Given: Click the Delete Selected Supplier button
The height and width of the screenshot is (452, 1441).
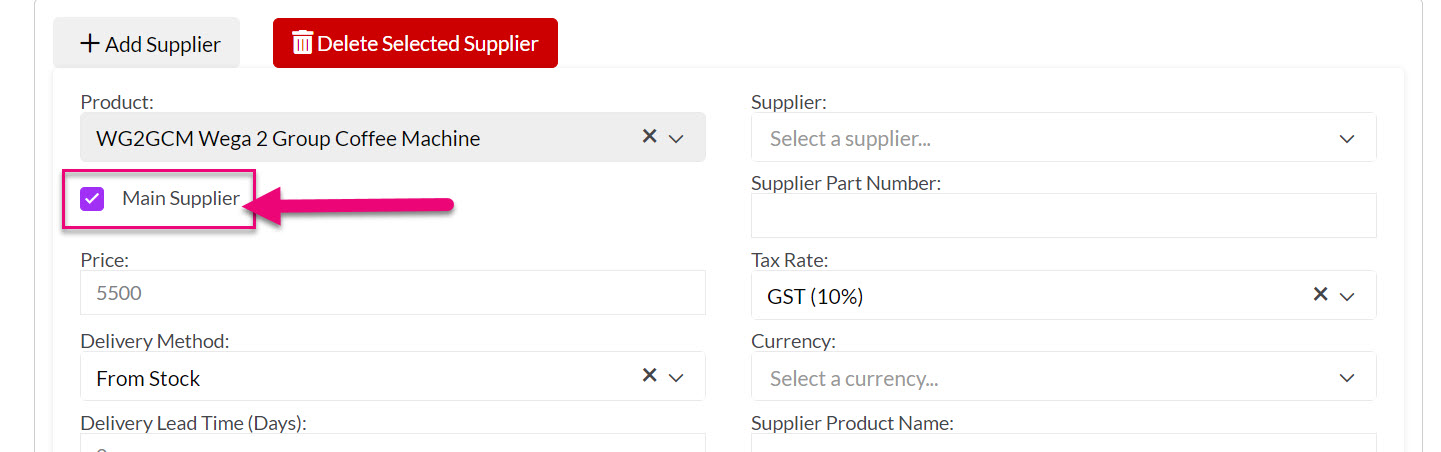Looking at the screenshot, I should click(415, 43).
